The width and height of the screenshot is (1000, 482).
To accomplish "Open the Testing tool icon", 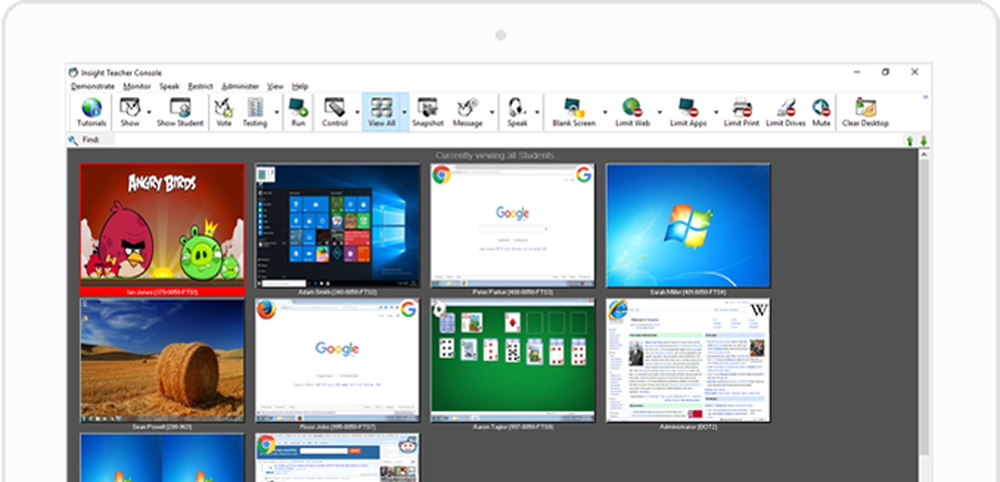I will [255, 107].
